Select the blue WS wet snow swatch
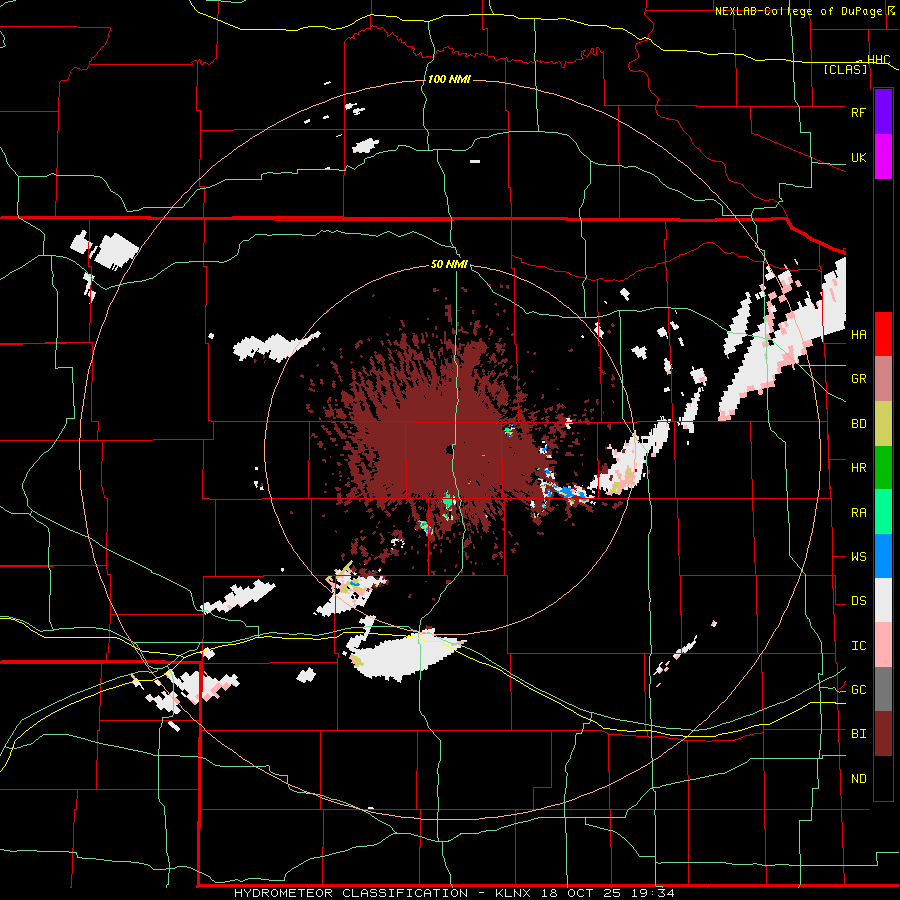Image resolution: width=900 pixels, height=900 pixels. click(x=883, y=556)
